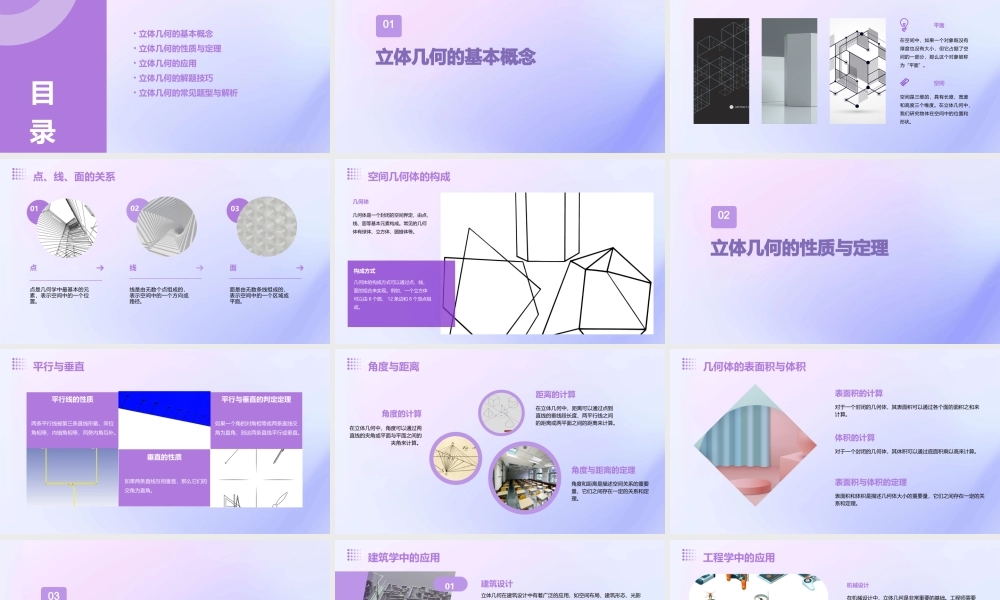Select the slide title 工程学中的应用

click(739, 558)
